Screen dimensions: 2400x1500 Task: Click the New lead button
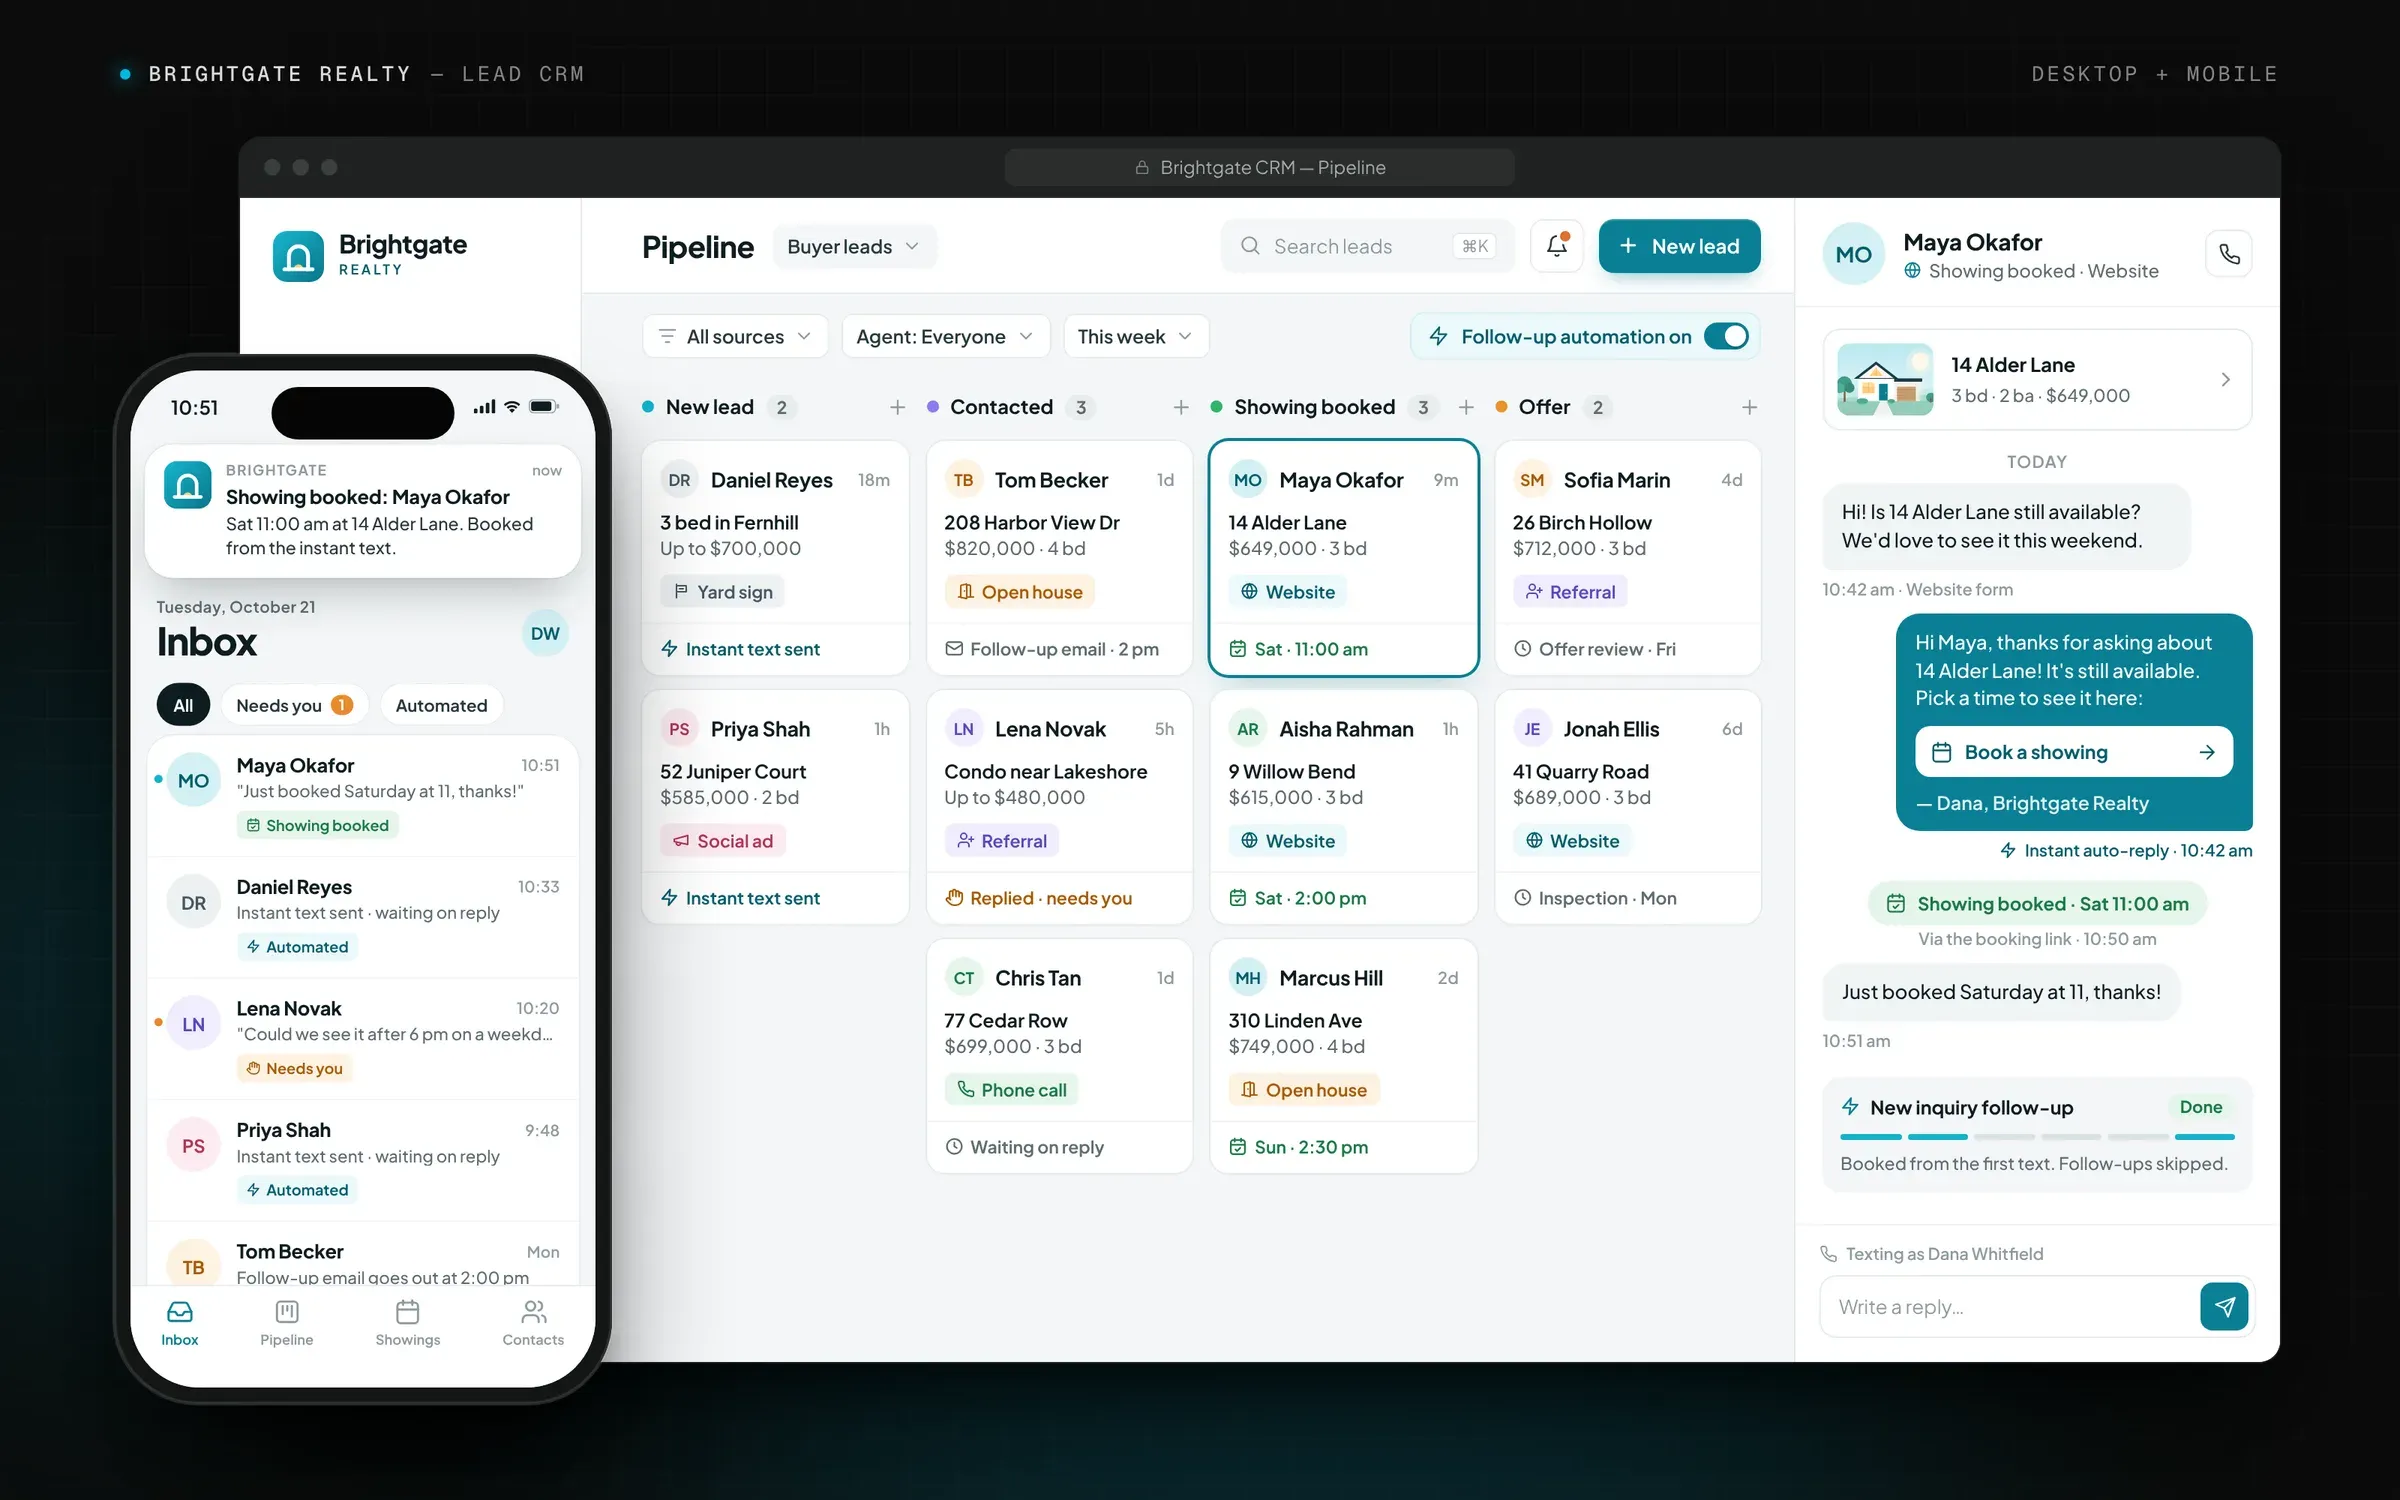click(x=1679, y=246)
